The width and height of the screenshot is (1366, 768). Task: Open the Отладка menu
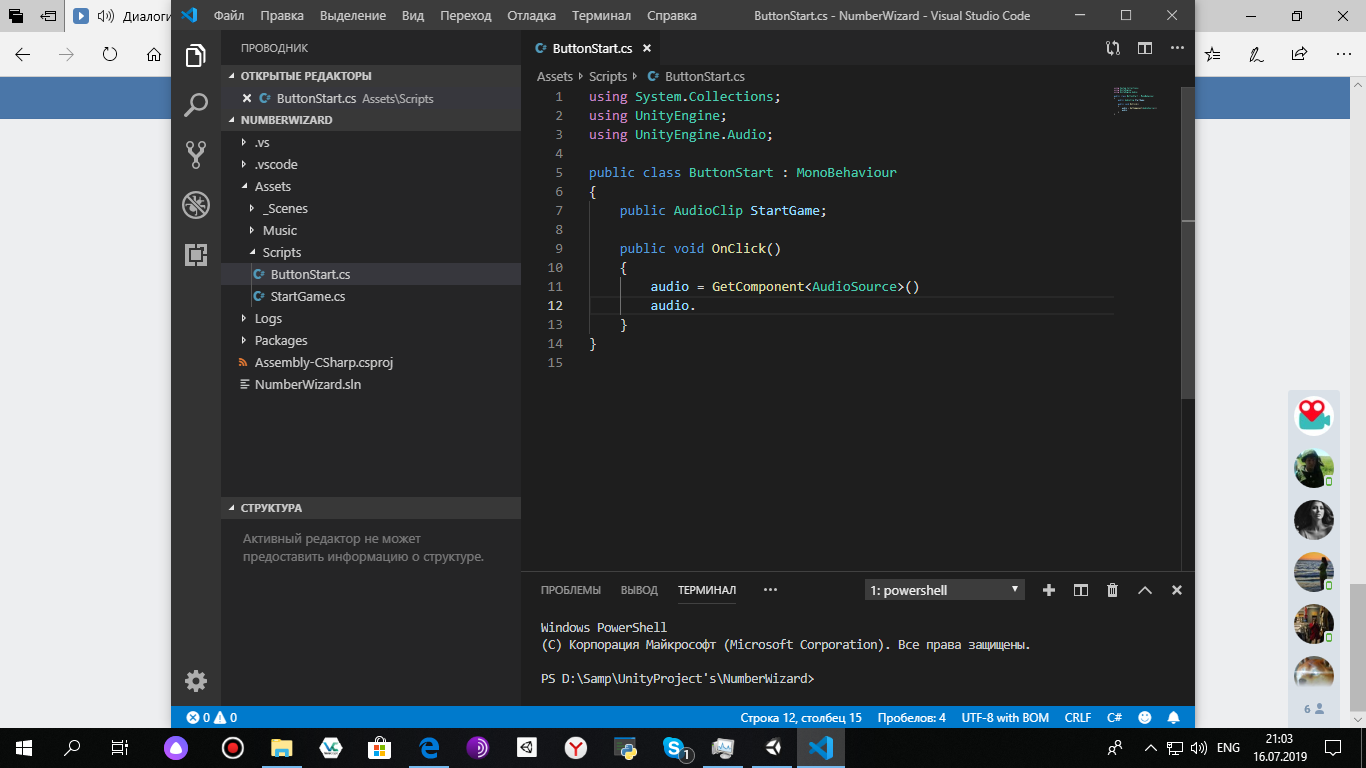click(533, 16)
